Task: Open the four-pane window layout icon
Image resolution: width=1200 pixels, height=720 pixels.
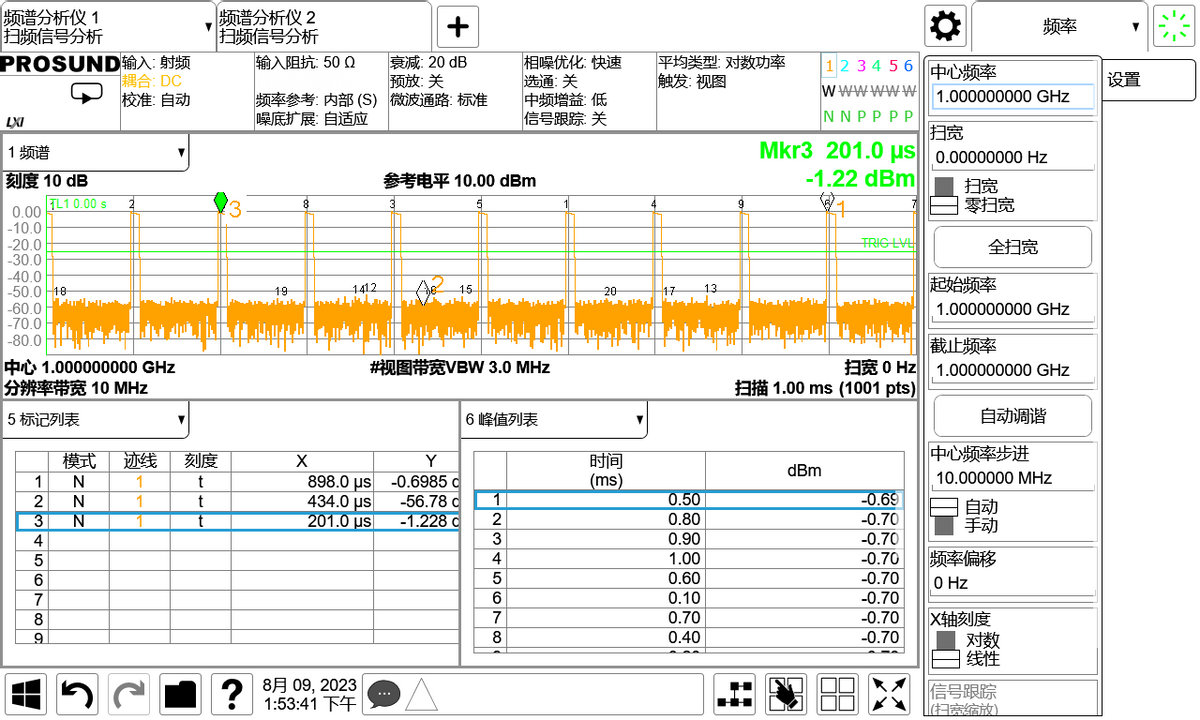Action: tap(837, 694)
